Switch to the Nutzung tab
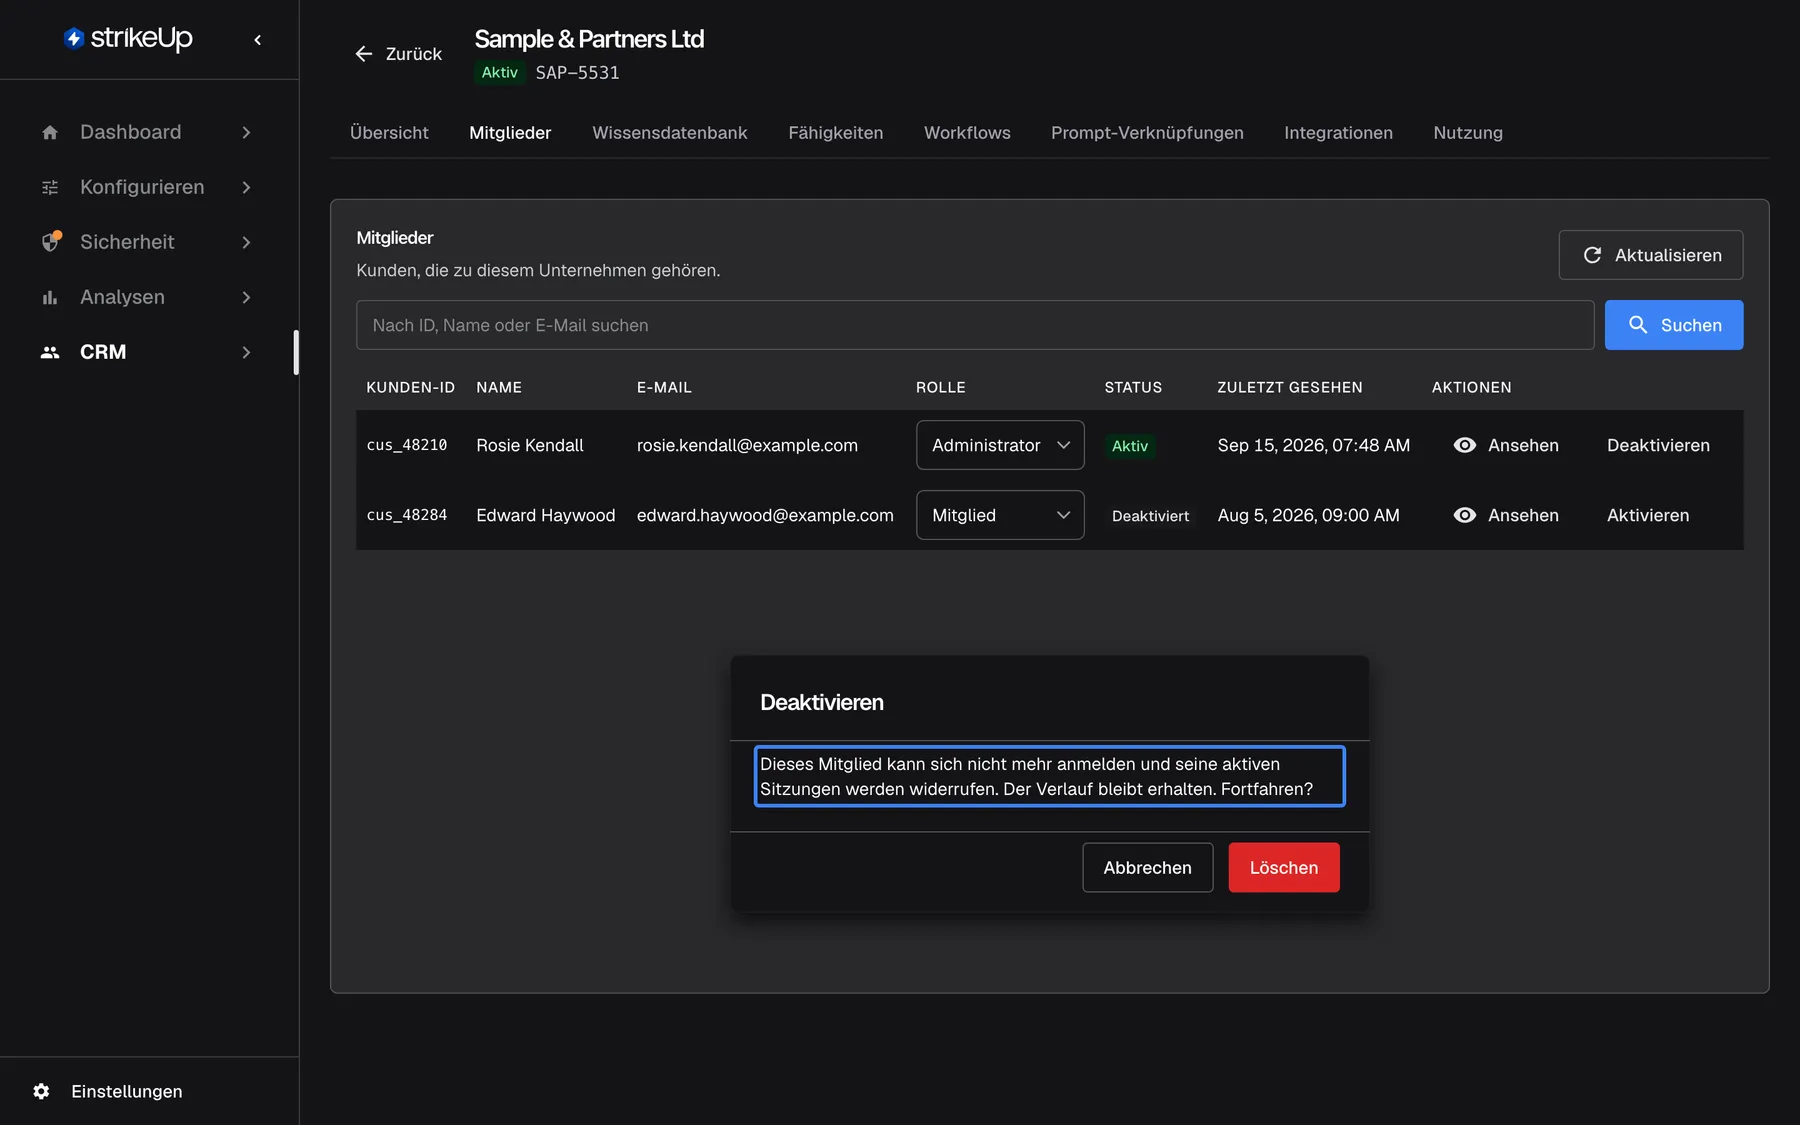Viewport: 1800px width, 1125px height. (1468, 133)
